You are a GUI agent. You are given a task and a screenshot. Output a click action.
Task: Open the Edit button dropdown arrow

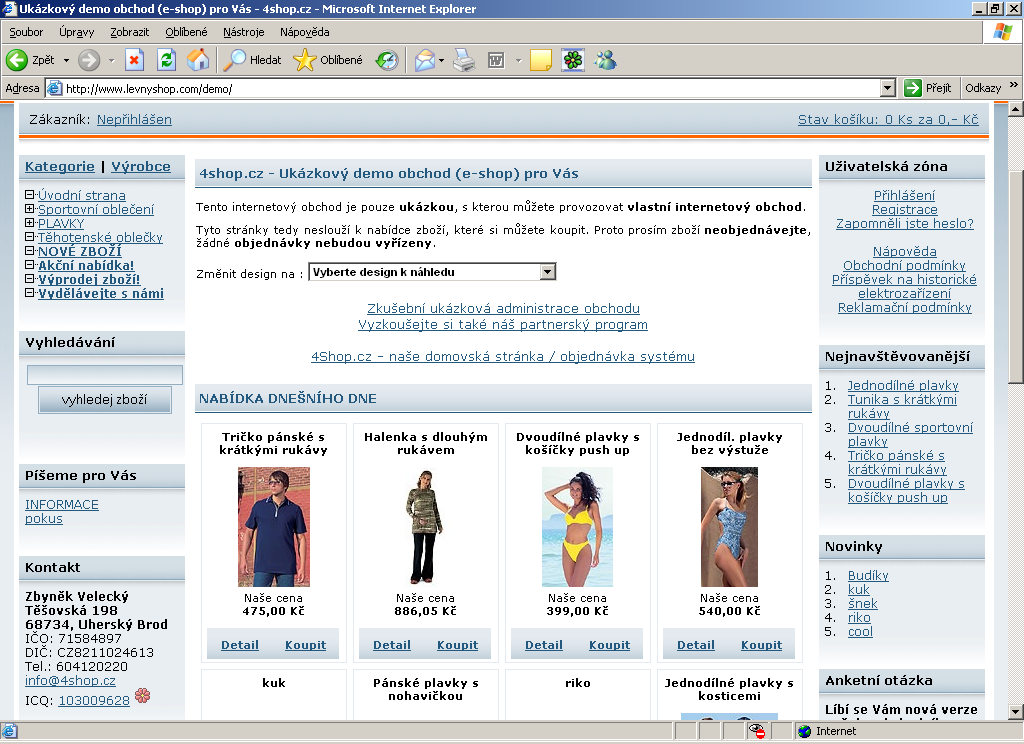519,61
